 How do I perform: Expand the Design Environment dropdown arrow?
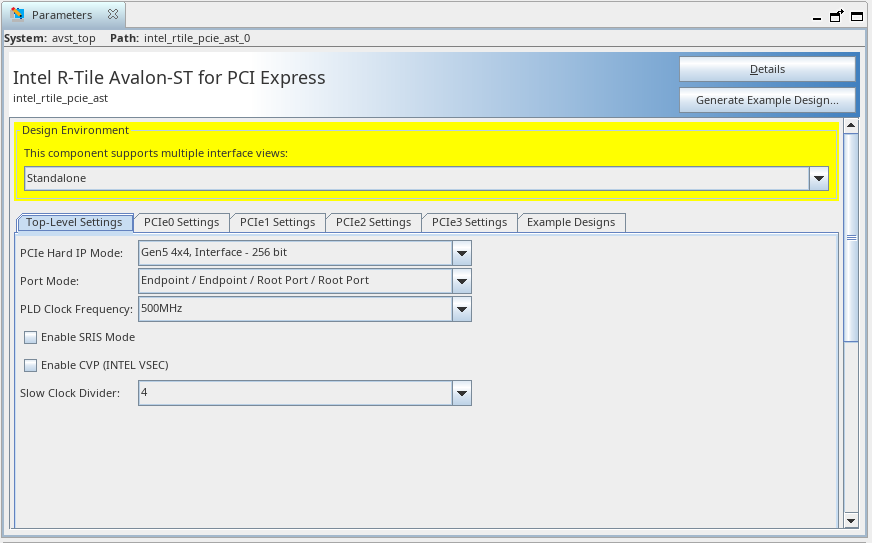click(x=819, y=179)
